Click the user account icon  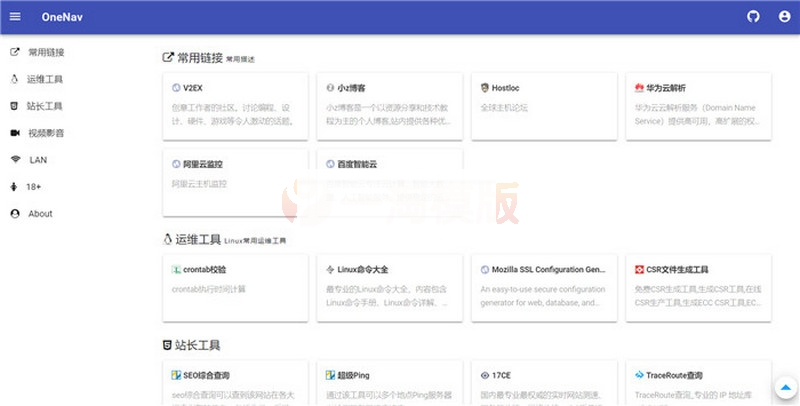pyautogui.click(x=783, y=17)
